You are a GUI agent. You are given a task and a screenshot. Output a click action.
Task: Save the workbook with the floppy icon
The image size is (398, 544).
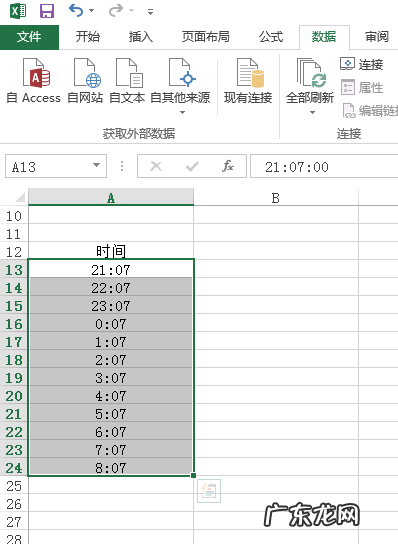click(x=47, y=11)
